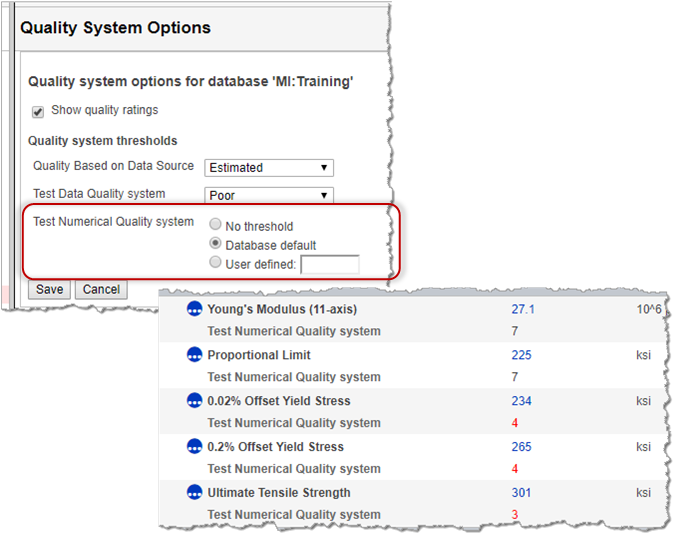Click the icon beside 0.02% Offset Yield Stress
The width and height of the screenshot is (678, 537).
(x=195, y=401)
